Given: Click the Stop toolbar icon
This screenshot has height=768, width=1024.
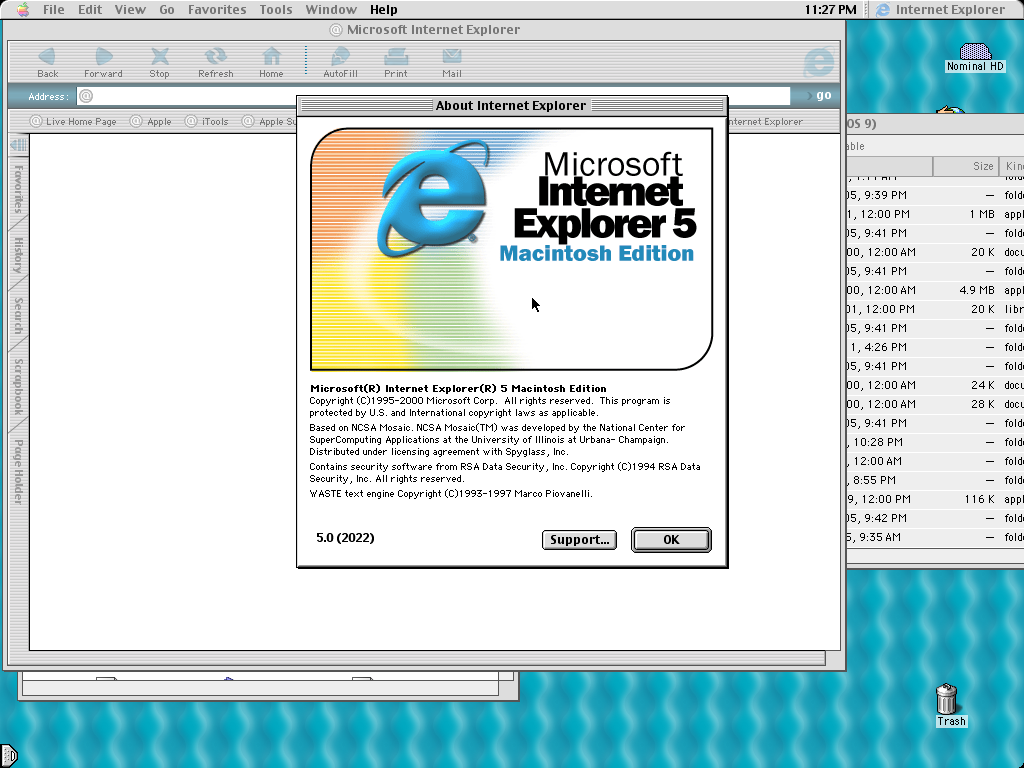Looking at the screenshot, I should 159,63.
